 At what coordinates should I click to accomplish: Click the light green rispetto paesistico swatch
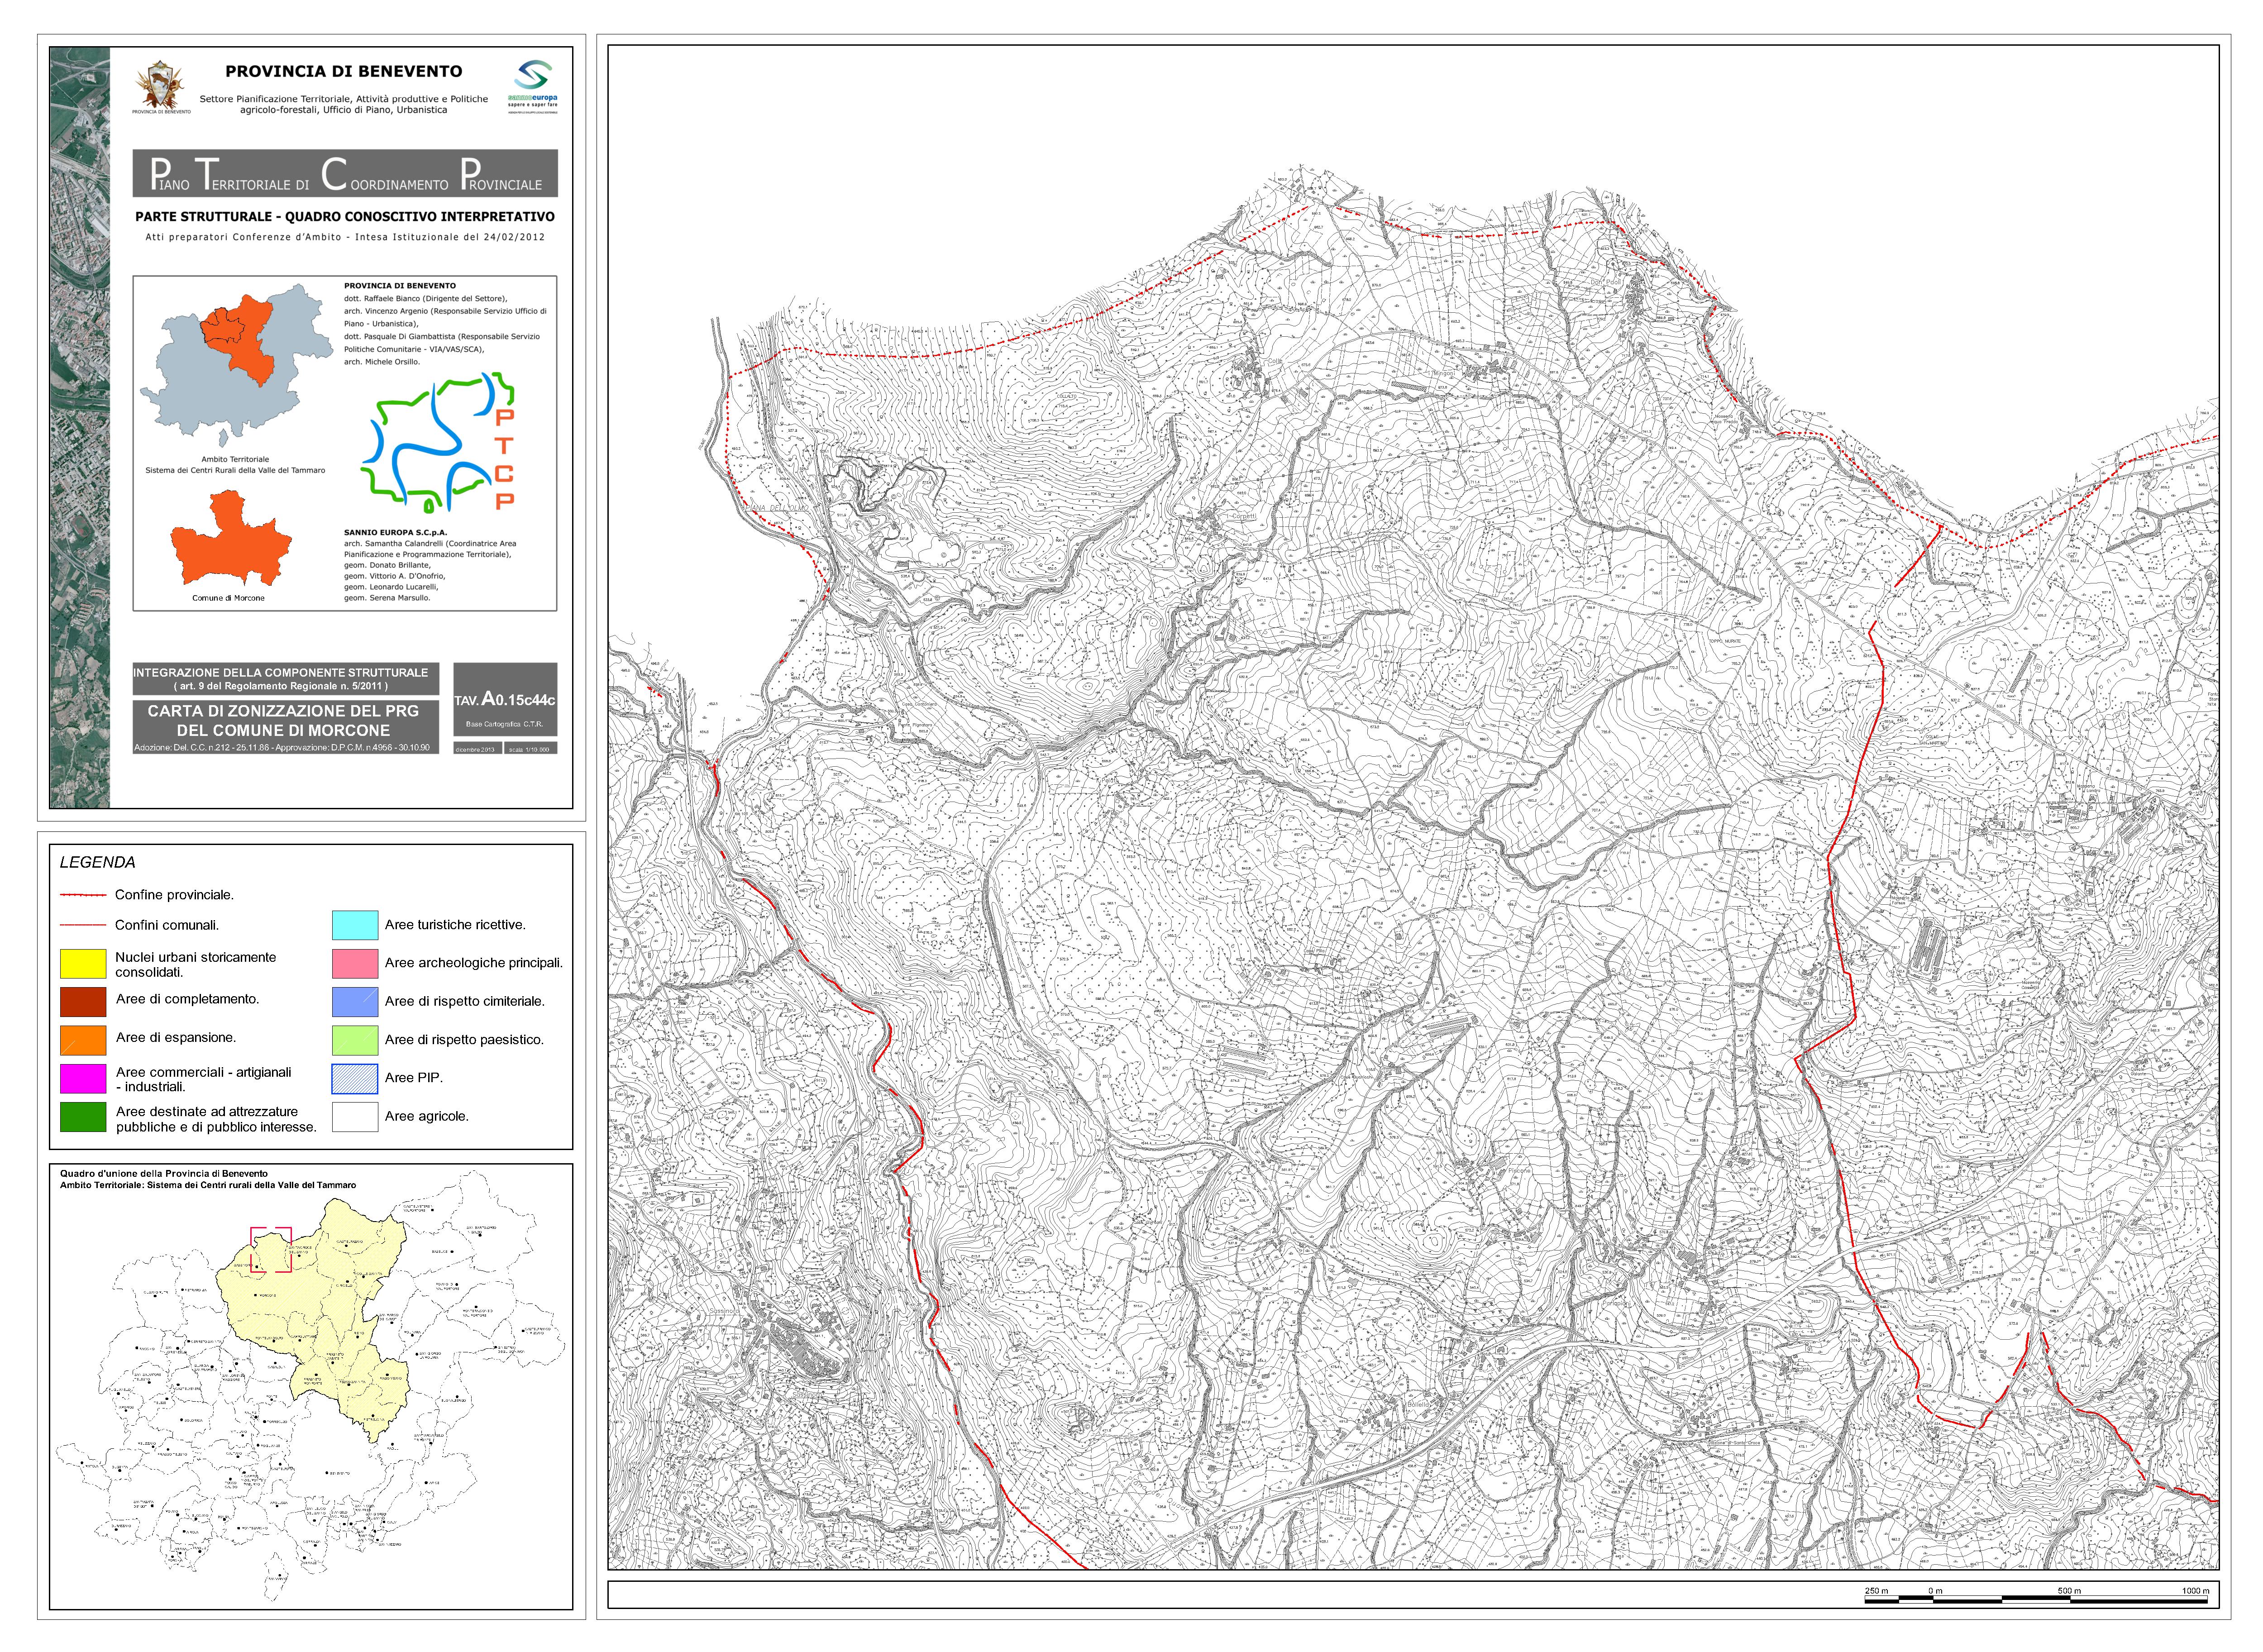(354, 1040)
